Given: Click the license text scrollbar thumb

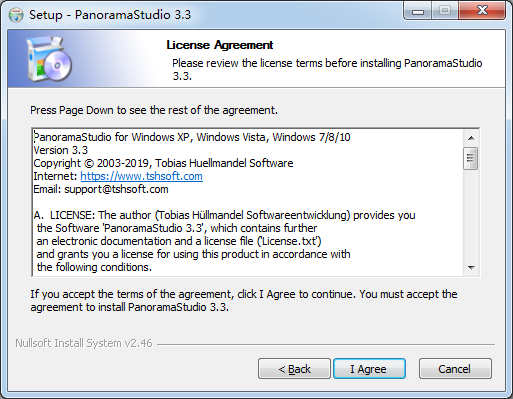Looking at the screenshot, I should point(471,158).
